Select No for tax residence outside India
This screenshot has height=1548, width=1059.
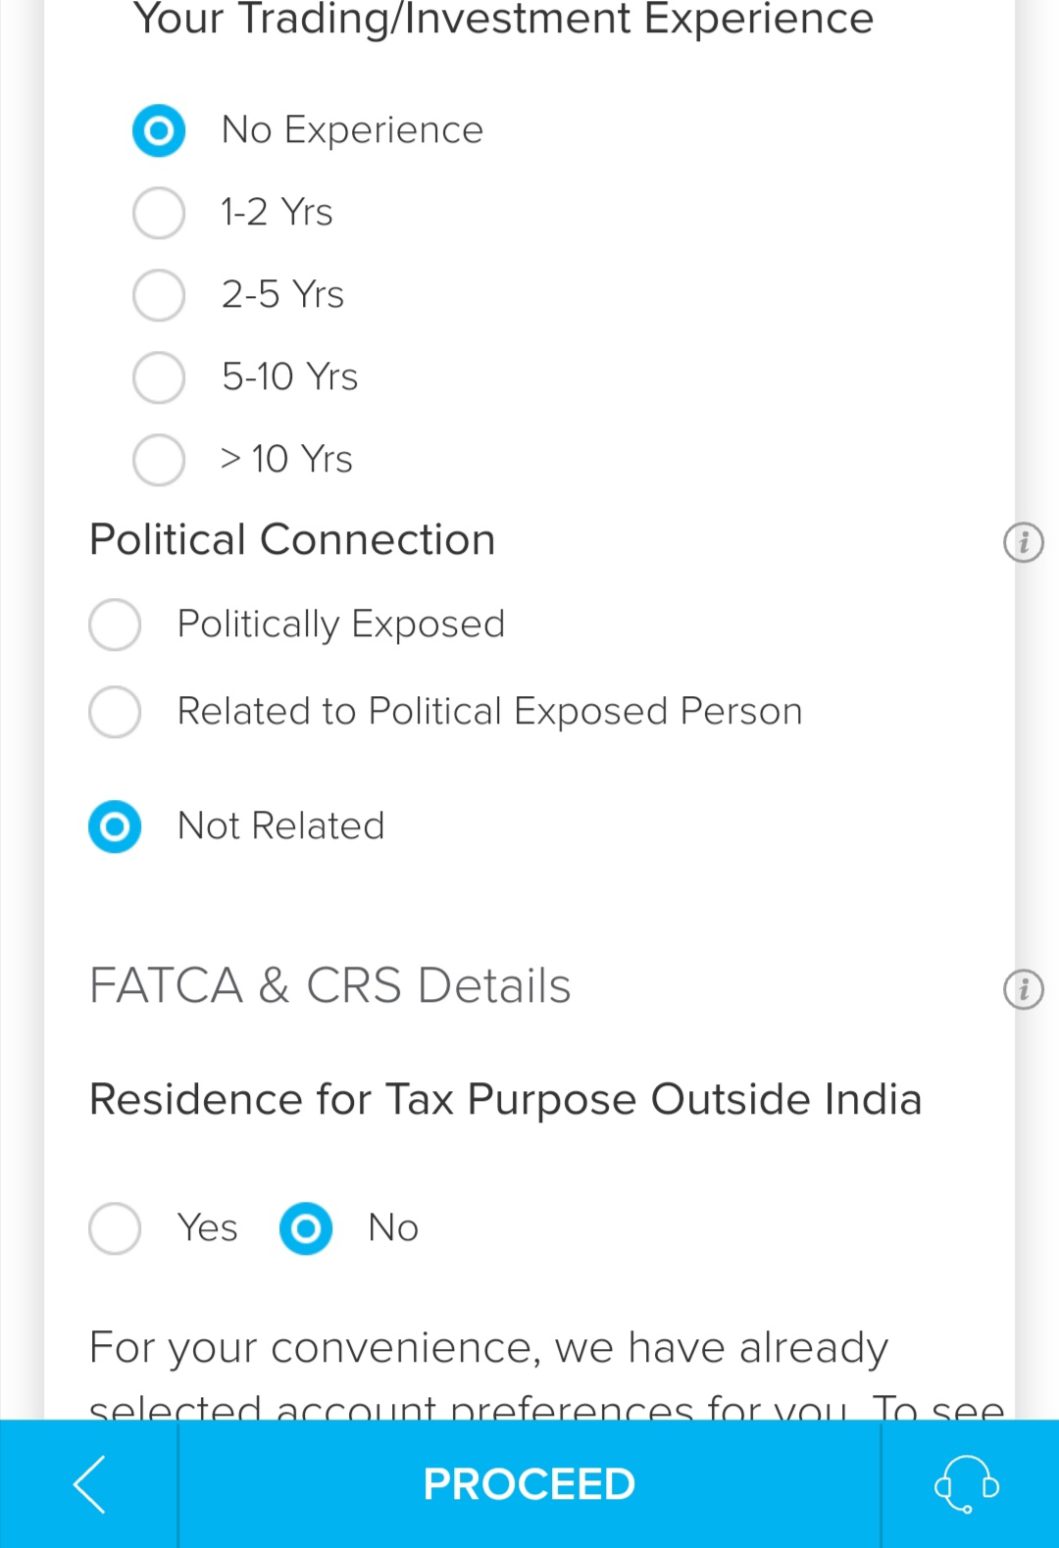coord(306,1228)
